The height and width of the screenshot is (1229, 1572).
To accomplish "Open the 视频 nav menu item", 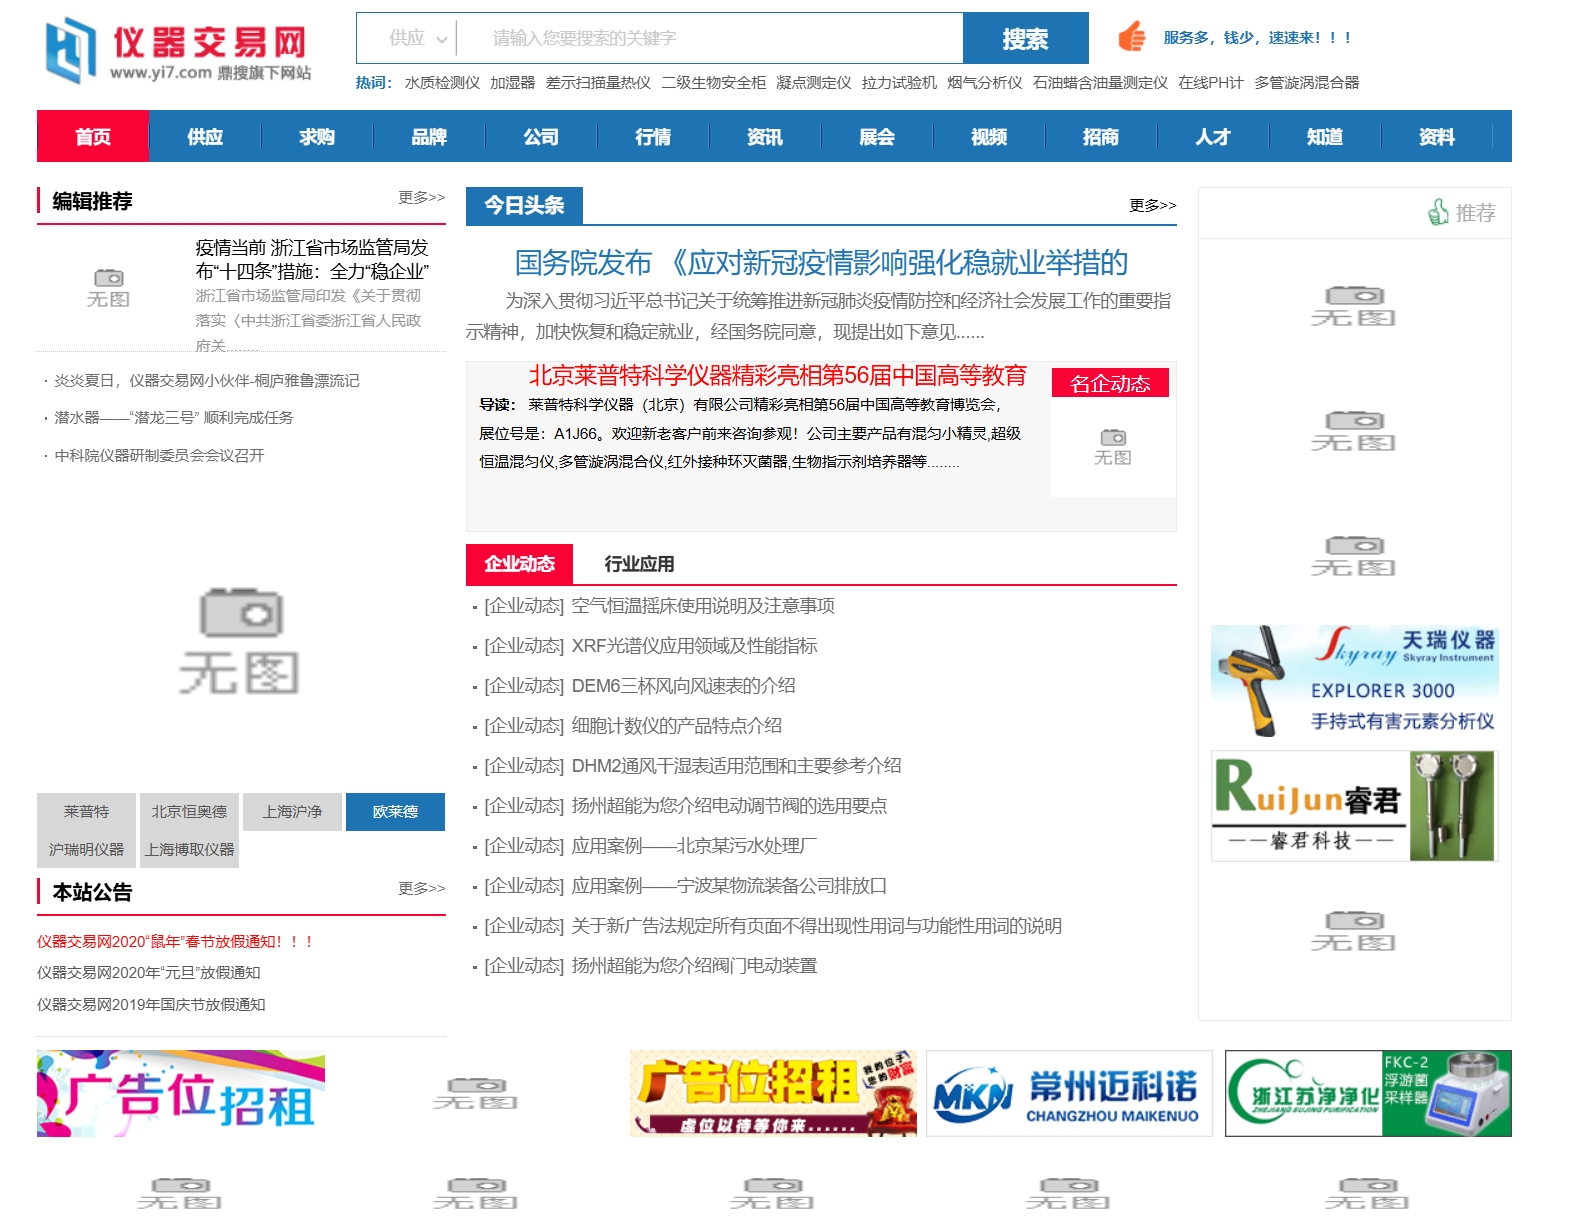I will click(x=989, y=136).
